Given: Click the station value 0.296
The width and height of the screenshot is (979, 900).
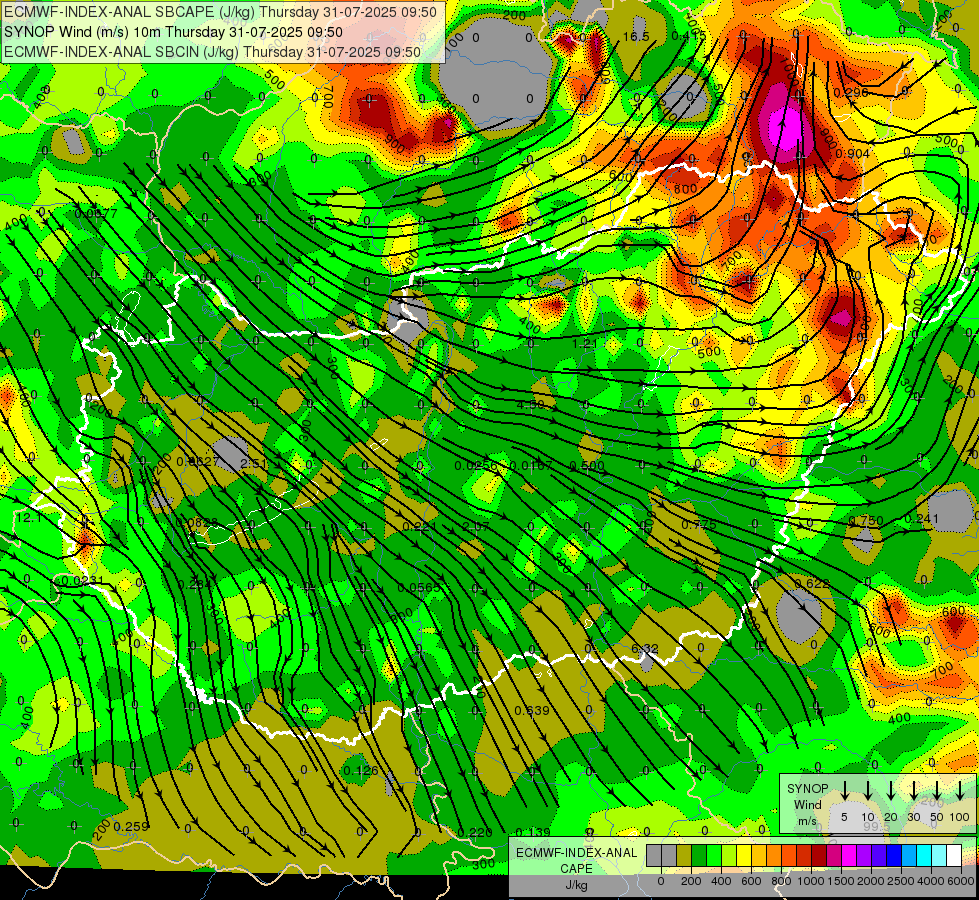Looking at the screenshot, I should [x=850, y=92].
